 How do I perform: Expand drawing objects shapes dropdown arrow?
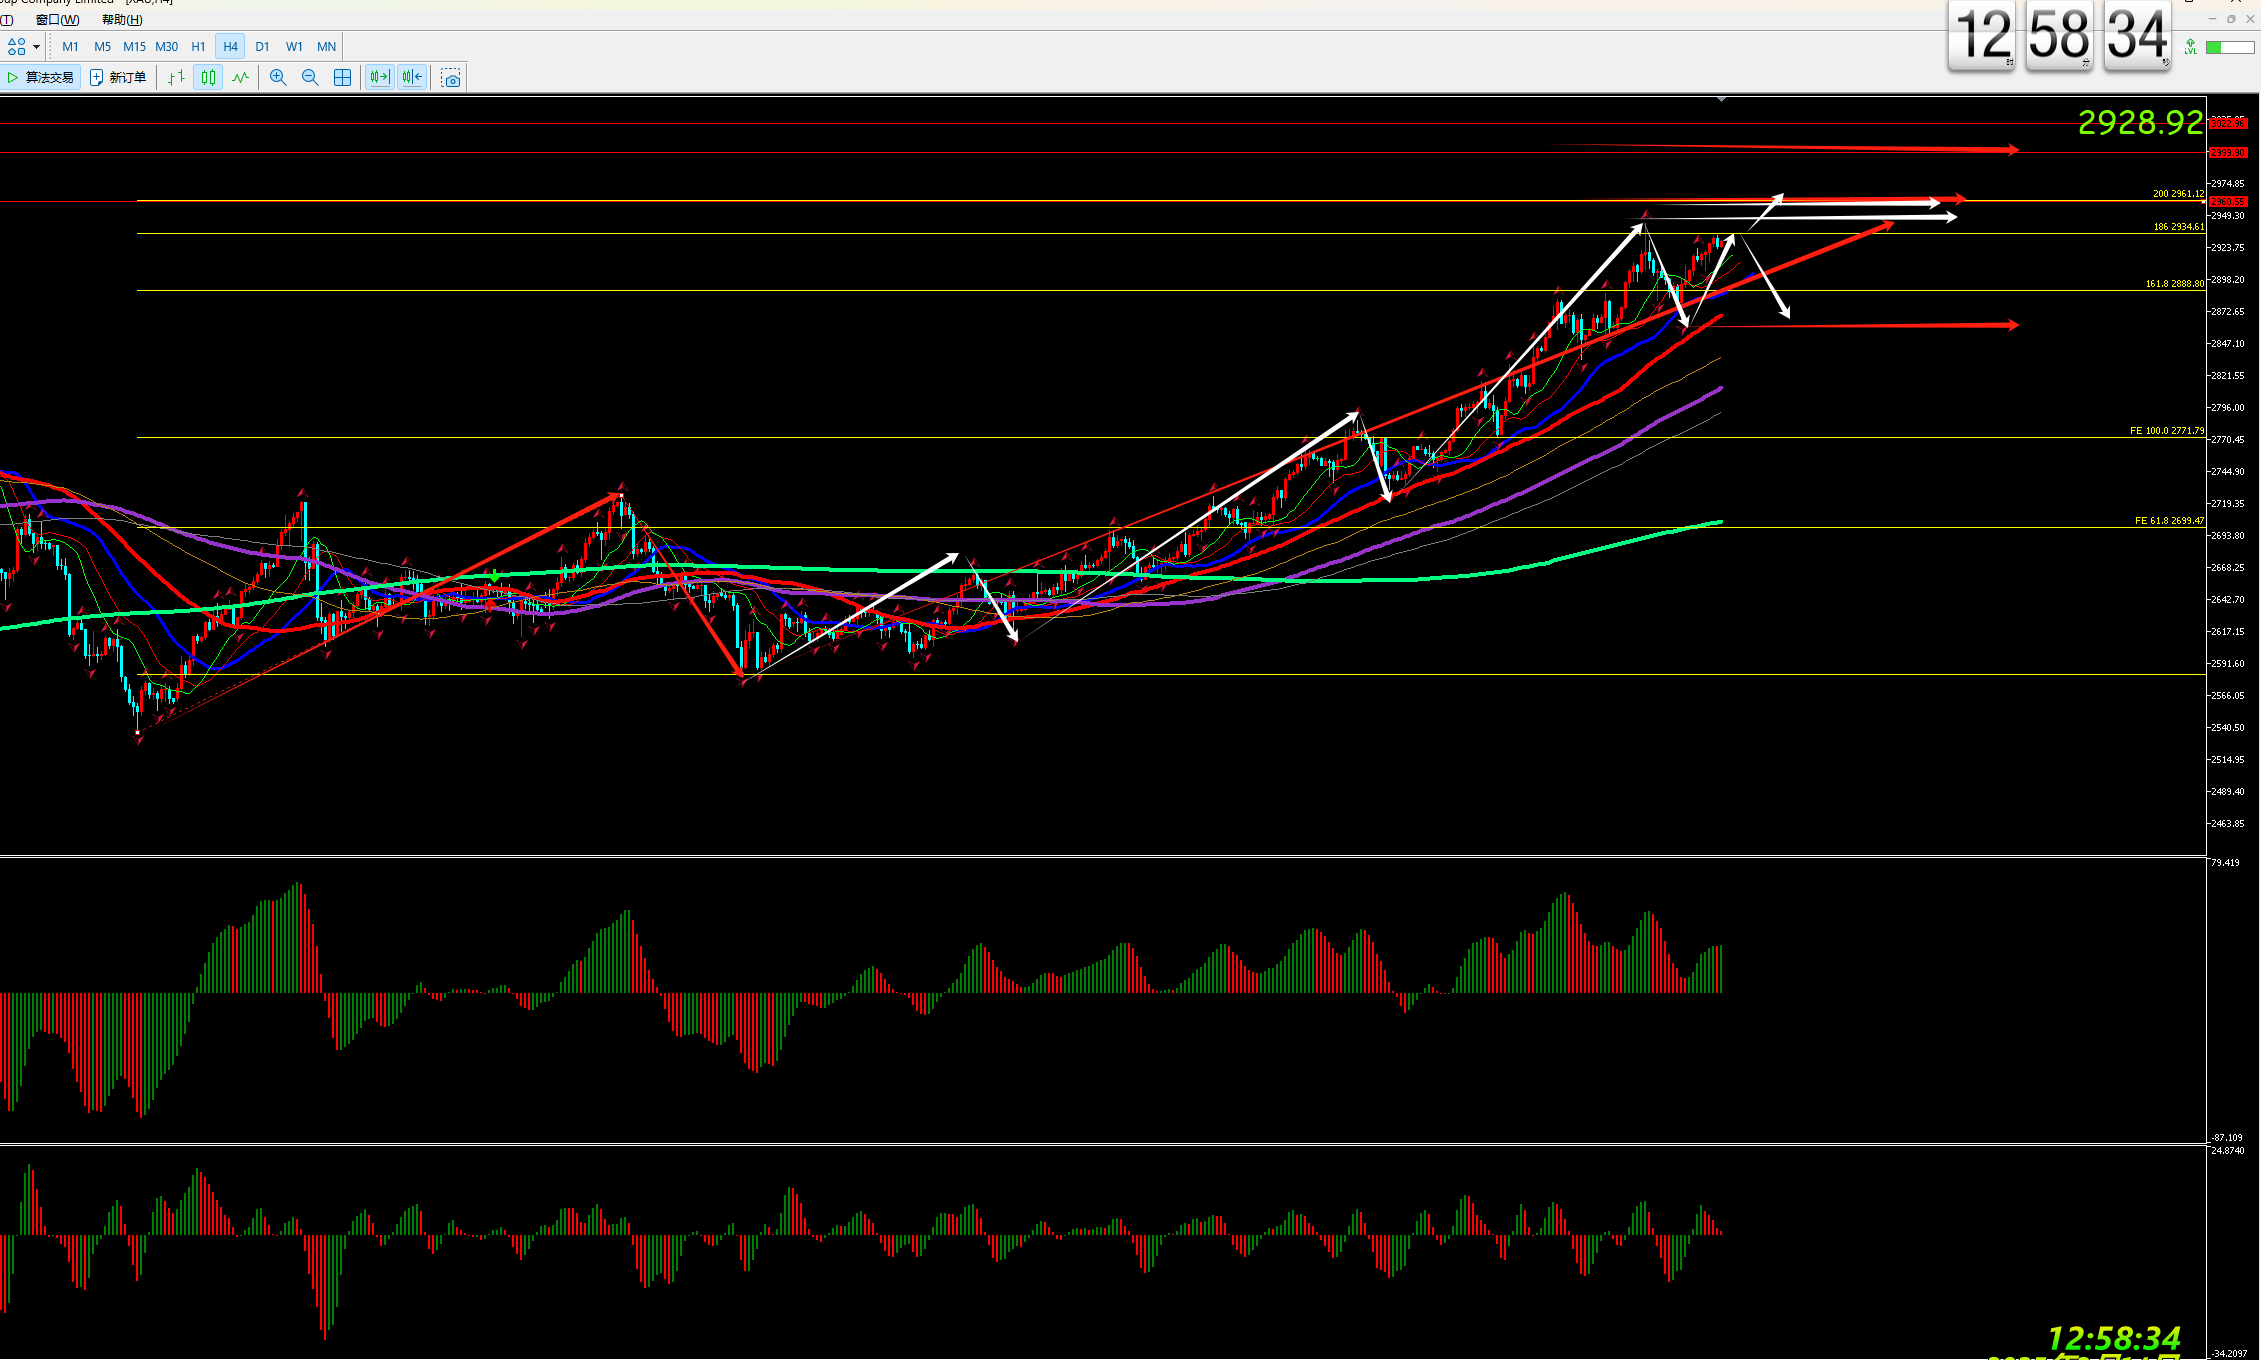37,47
